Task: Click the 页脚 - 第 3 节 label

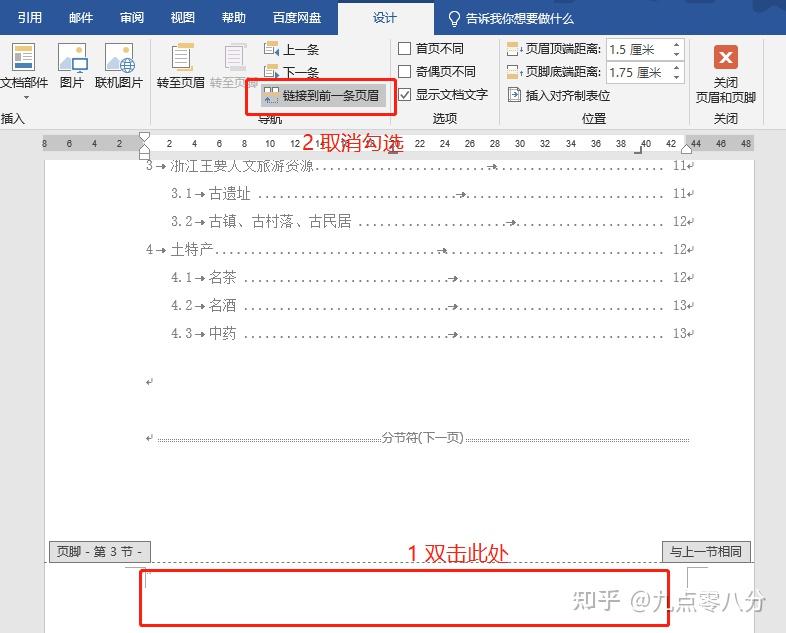Action: coord(100,552)
